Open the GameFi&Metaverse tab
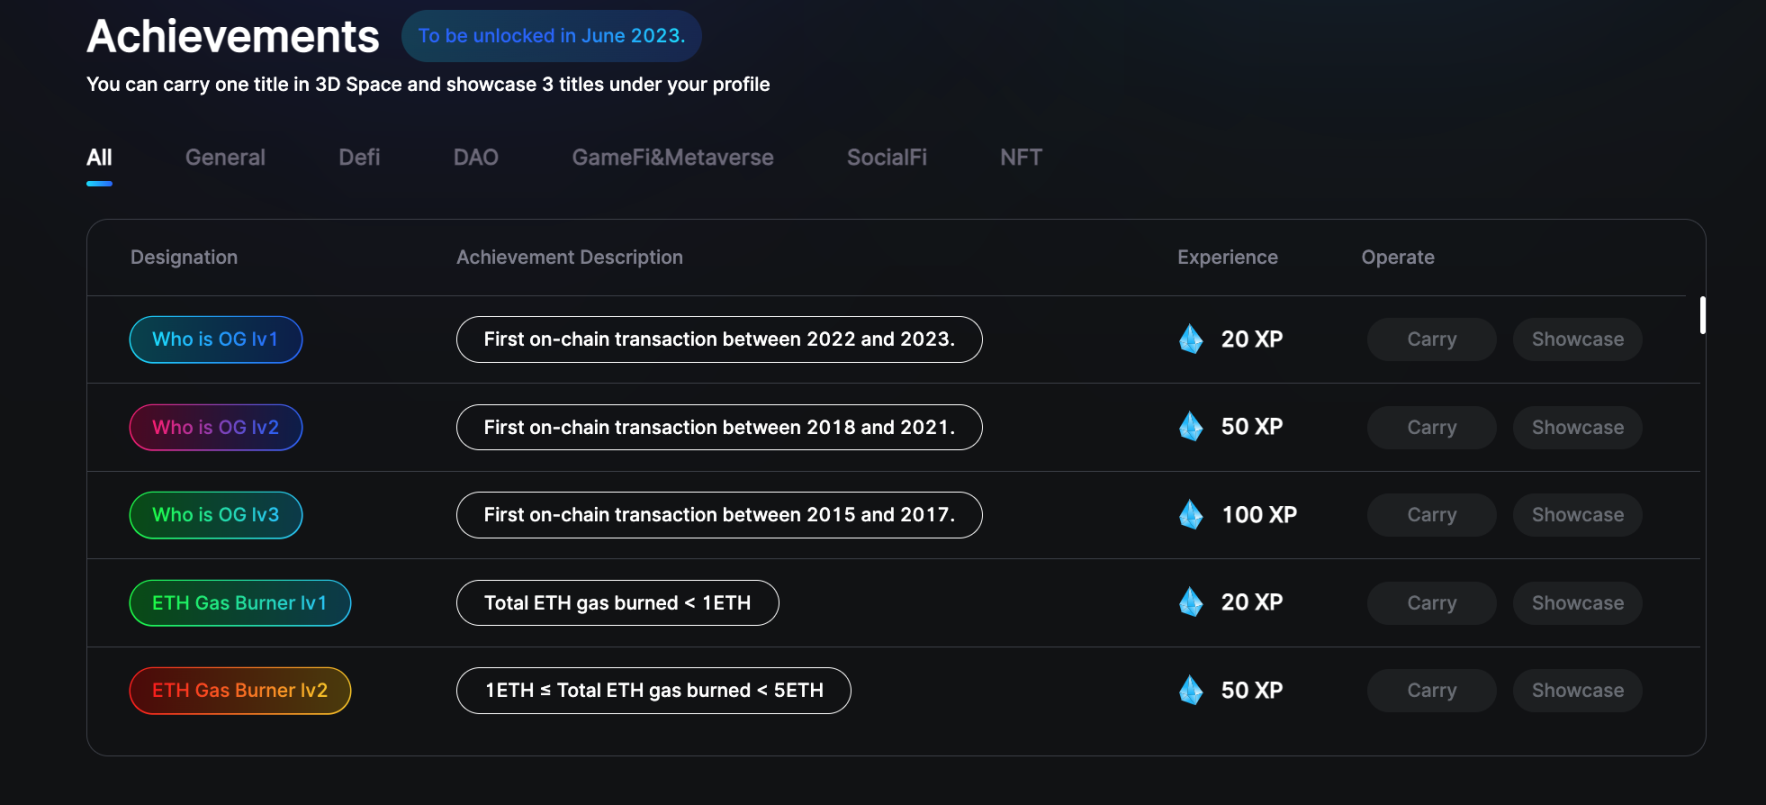The image size is (1766, 805). [672, 158]
